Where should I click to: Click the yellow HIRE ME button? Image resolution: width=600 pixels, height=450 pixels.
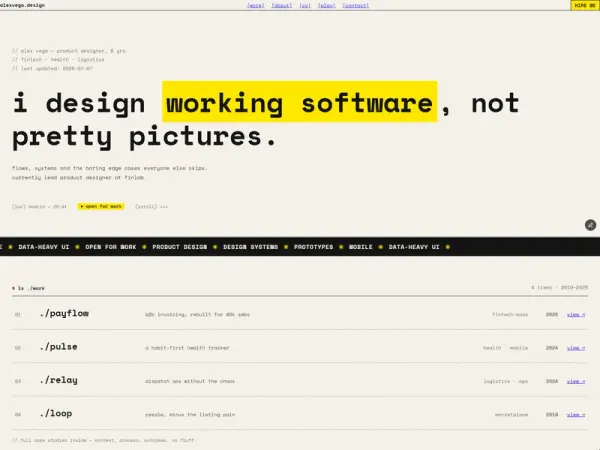click(585, 5)
